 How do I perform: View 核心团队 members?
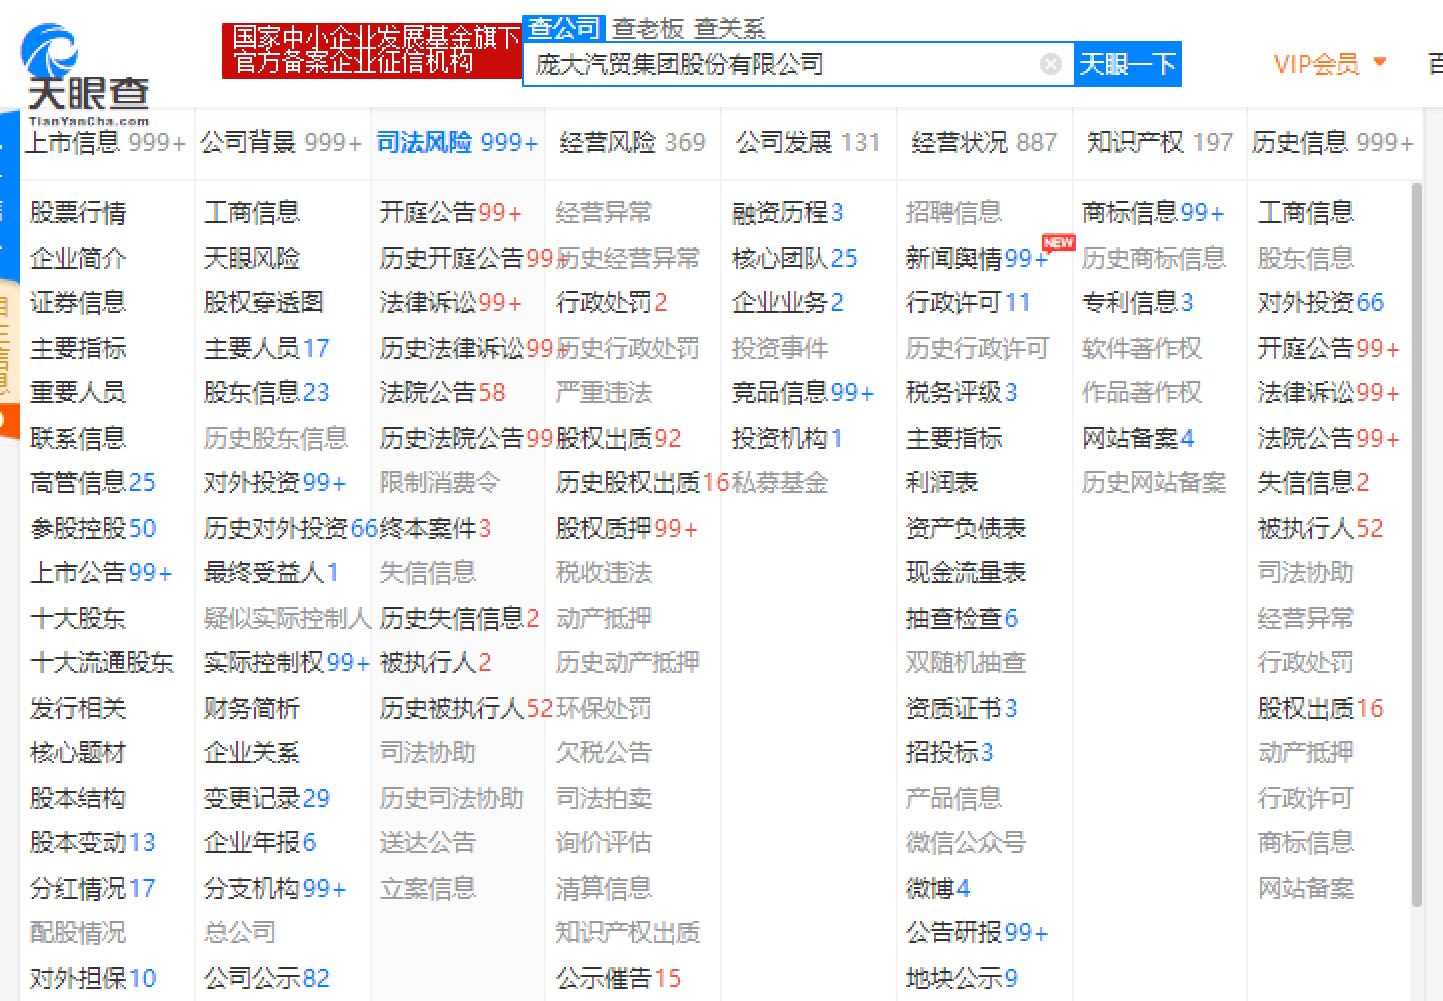pyautogui.click(x=795, y=258)
